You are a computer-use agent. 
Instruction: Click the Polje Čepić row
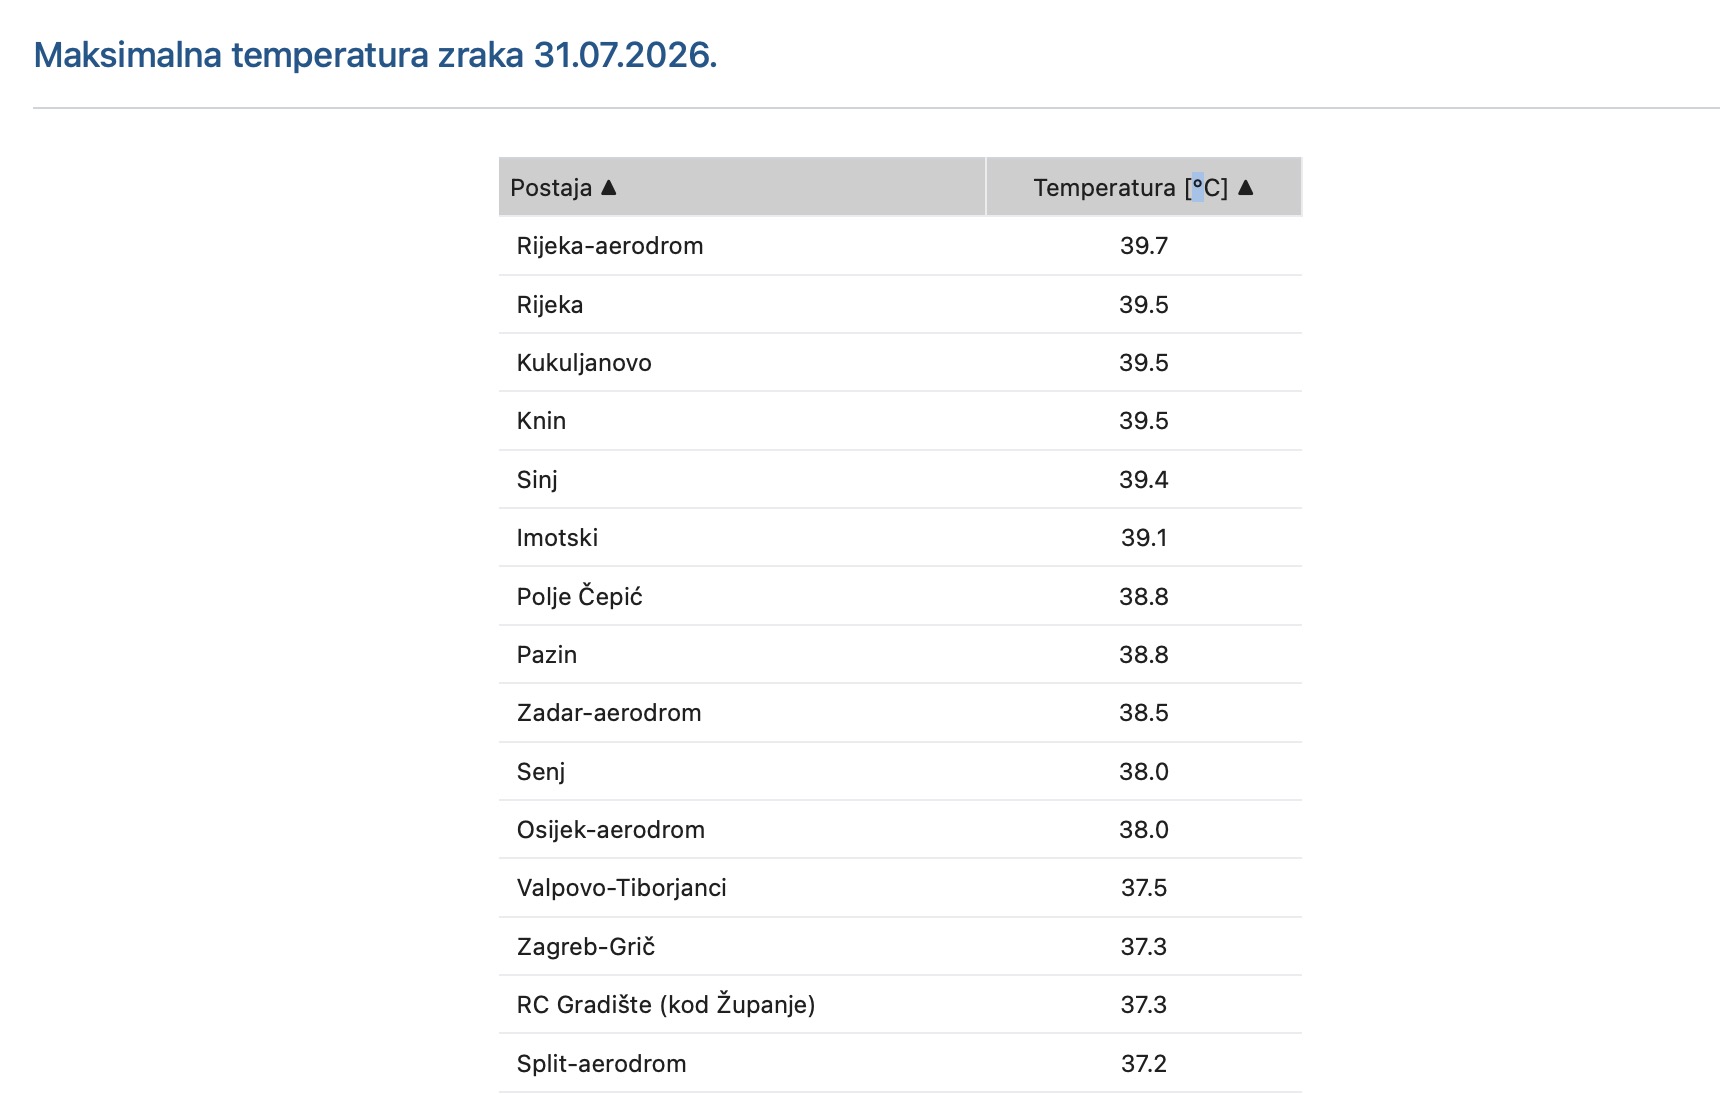pos(900,596)
